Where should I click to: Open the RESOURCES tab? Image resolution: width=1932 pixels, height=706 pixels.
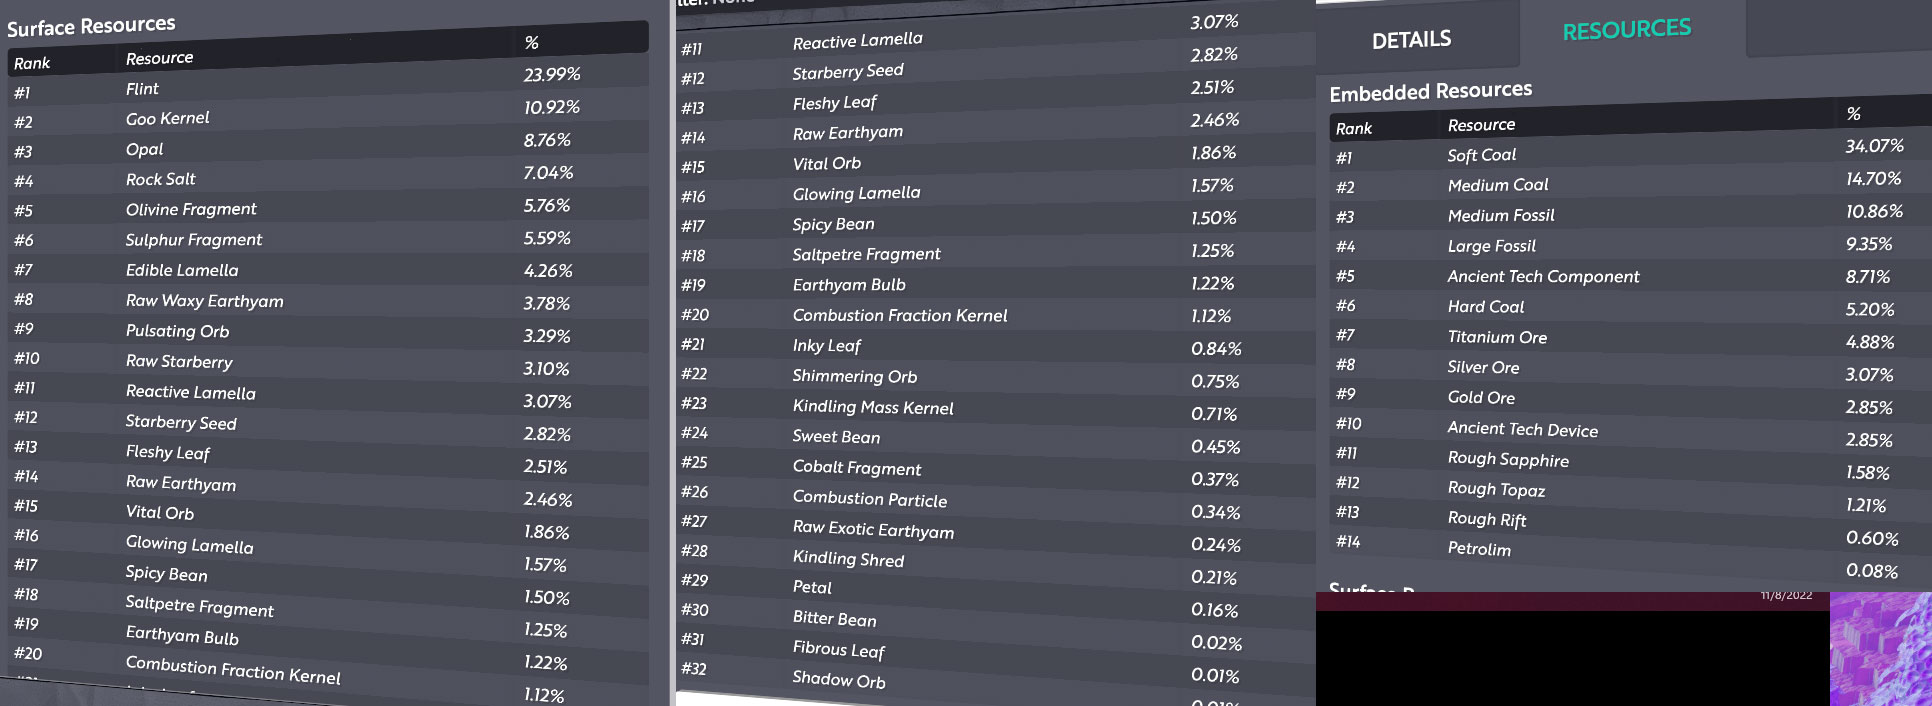pos(1627,30)
